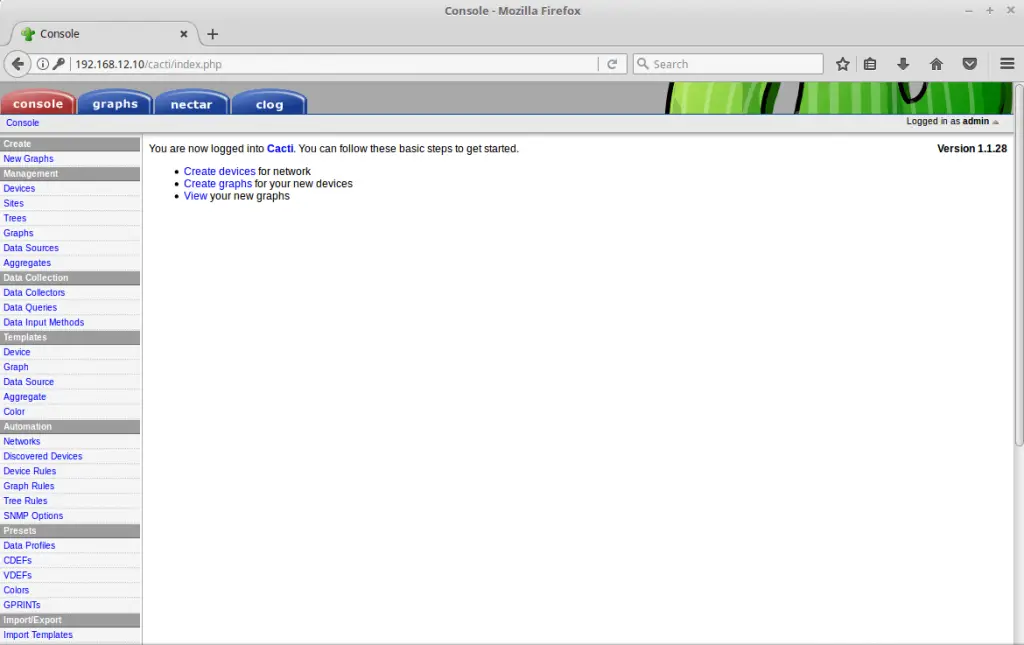Open Graph Rules
Screen dimensions: 1024x645
click(x=29, y=486)
